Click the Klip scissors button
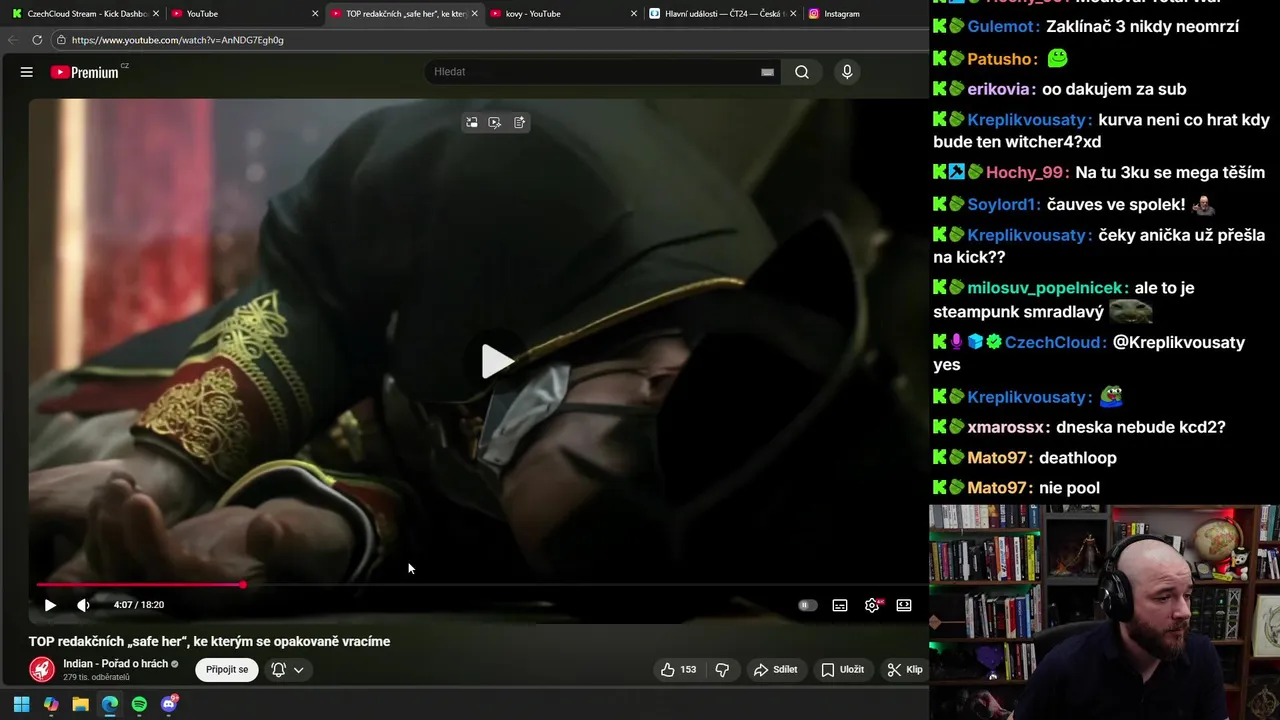Viewport: 1280px width, 720px height. coord(905,670)
